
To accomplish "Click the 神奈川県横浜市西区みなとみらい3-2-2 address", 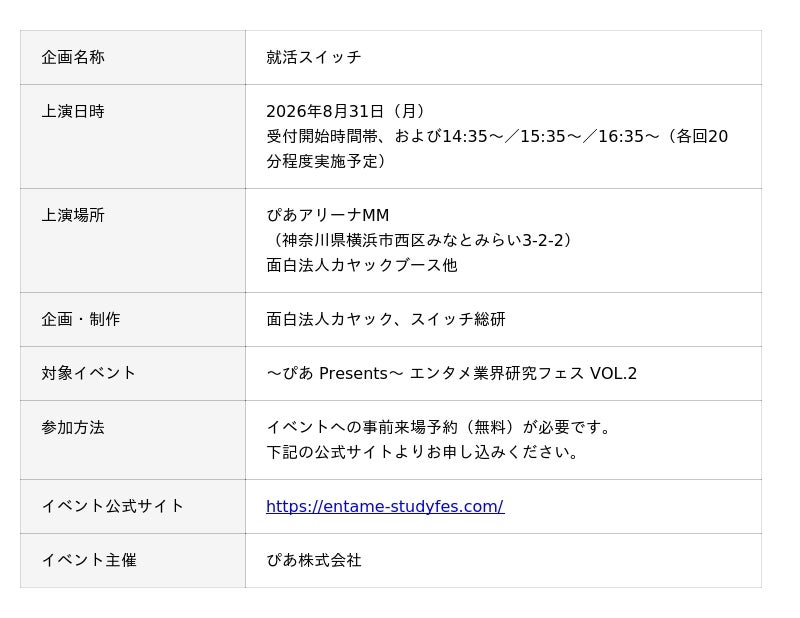I will pos(421,240).
